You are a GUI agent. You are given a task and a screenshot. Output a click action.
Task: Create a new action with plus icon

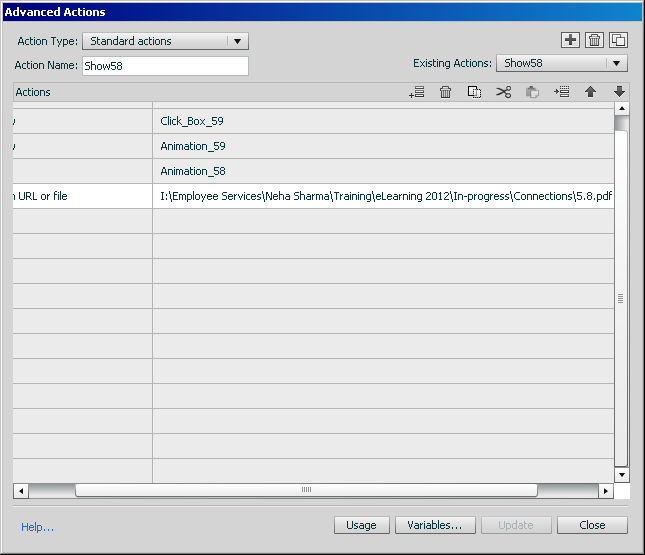tap(570, 40)
